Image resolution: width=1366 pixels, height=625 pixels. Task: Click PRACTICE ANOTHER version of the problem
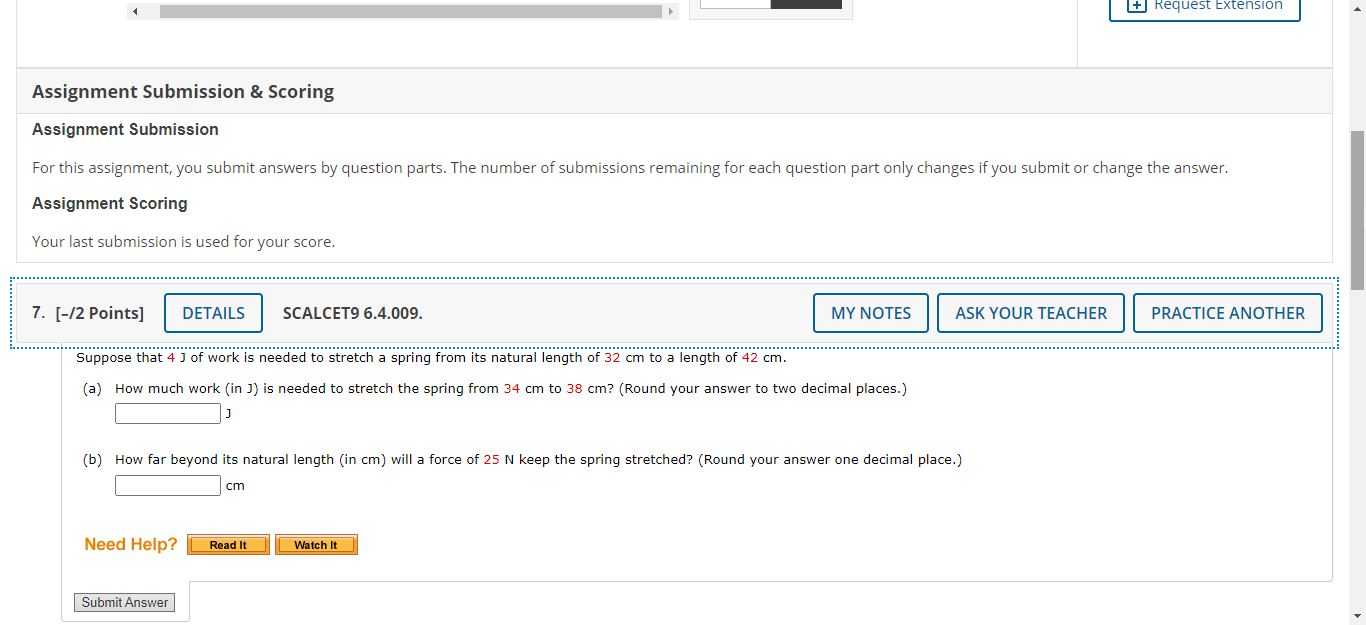(x=1227, y=312)
